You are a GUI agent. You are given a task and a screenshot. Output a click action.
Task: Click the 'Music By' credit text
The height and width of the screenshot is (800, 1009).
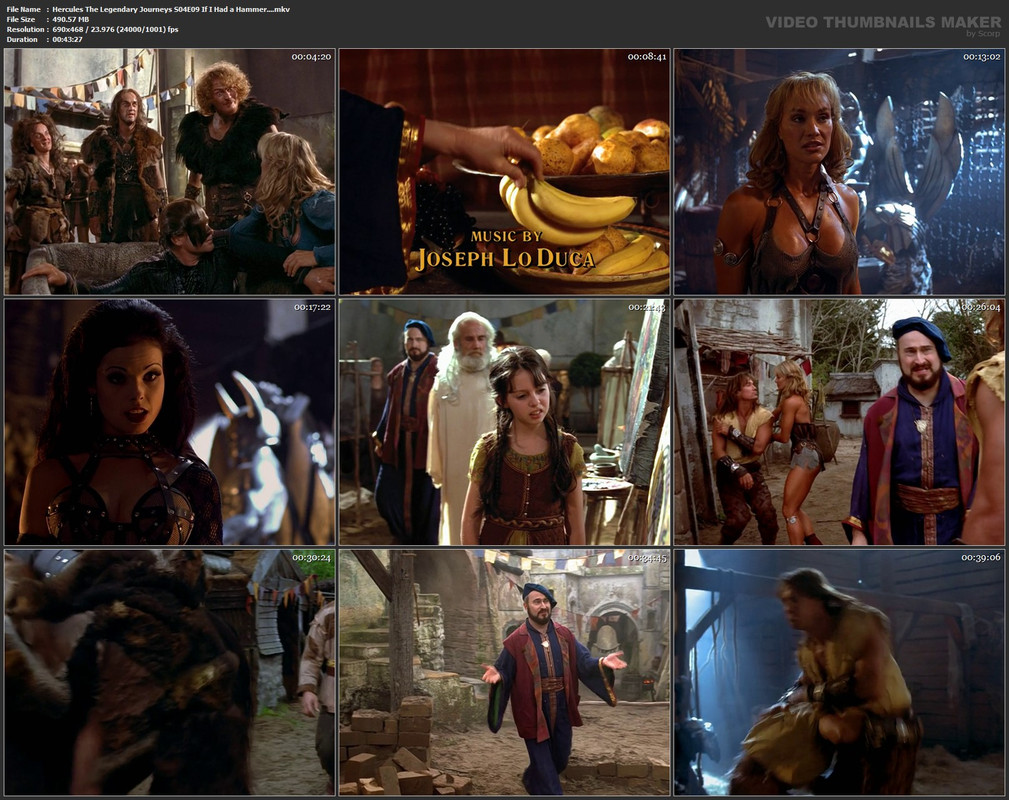[x=506, y=236]
